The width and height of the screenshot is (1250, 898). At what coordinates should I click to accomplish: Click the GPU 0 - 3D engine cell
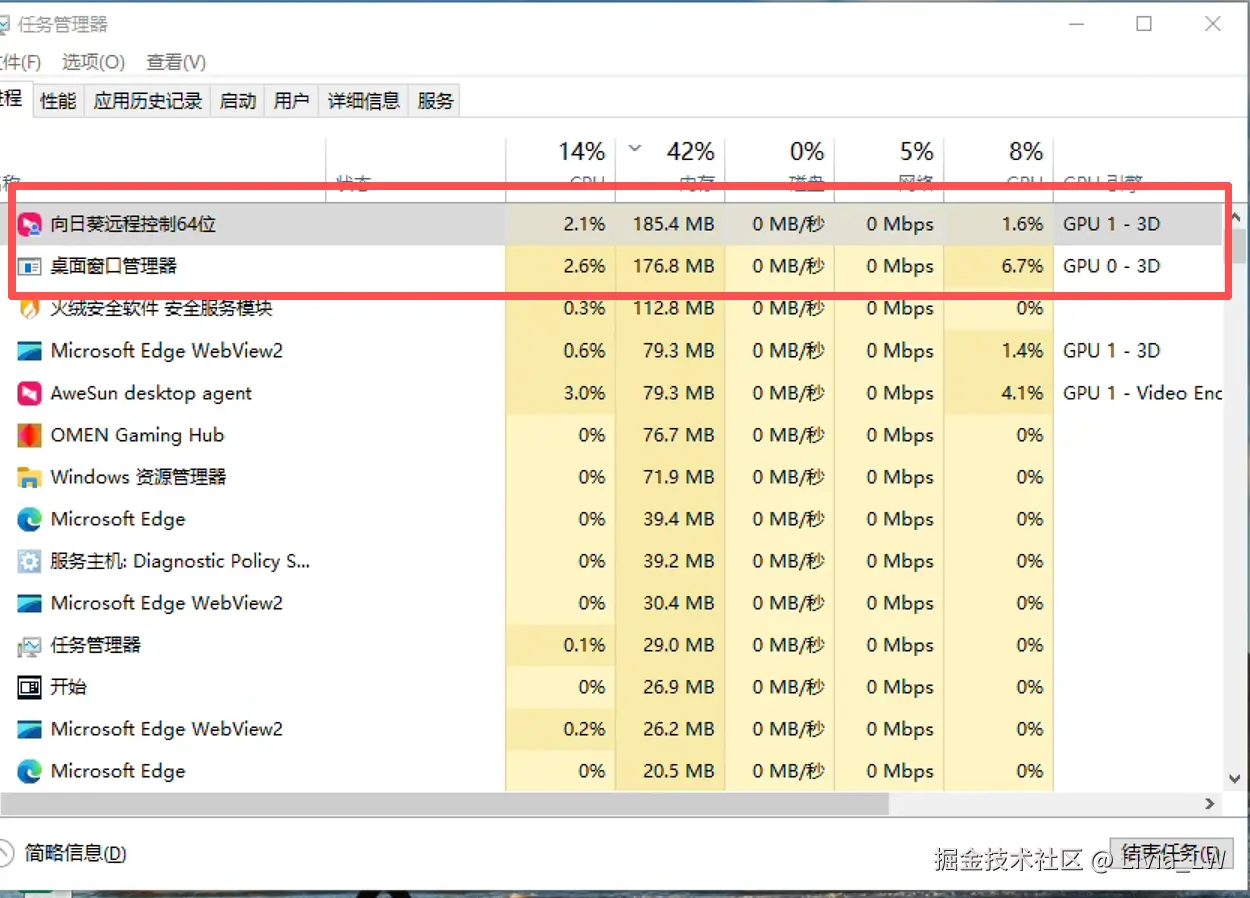1112,267
